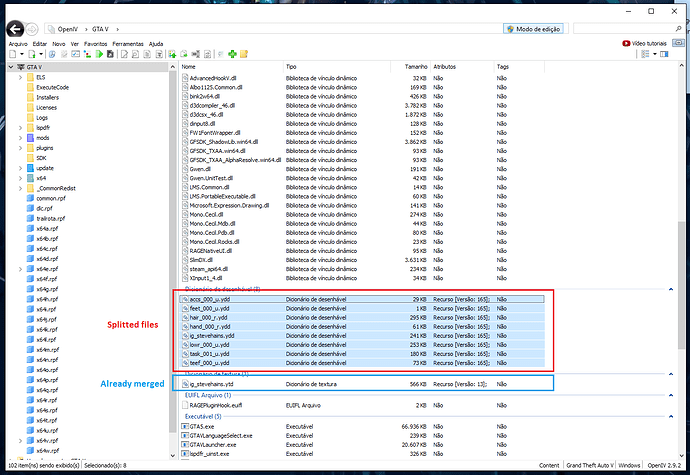Click the YouTube Video tutorials icon
The image size is (690, 475).
pyautogui.click(x=626, y=43)
